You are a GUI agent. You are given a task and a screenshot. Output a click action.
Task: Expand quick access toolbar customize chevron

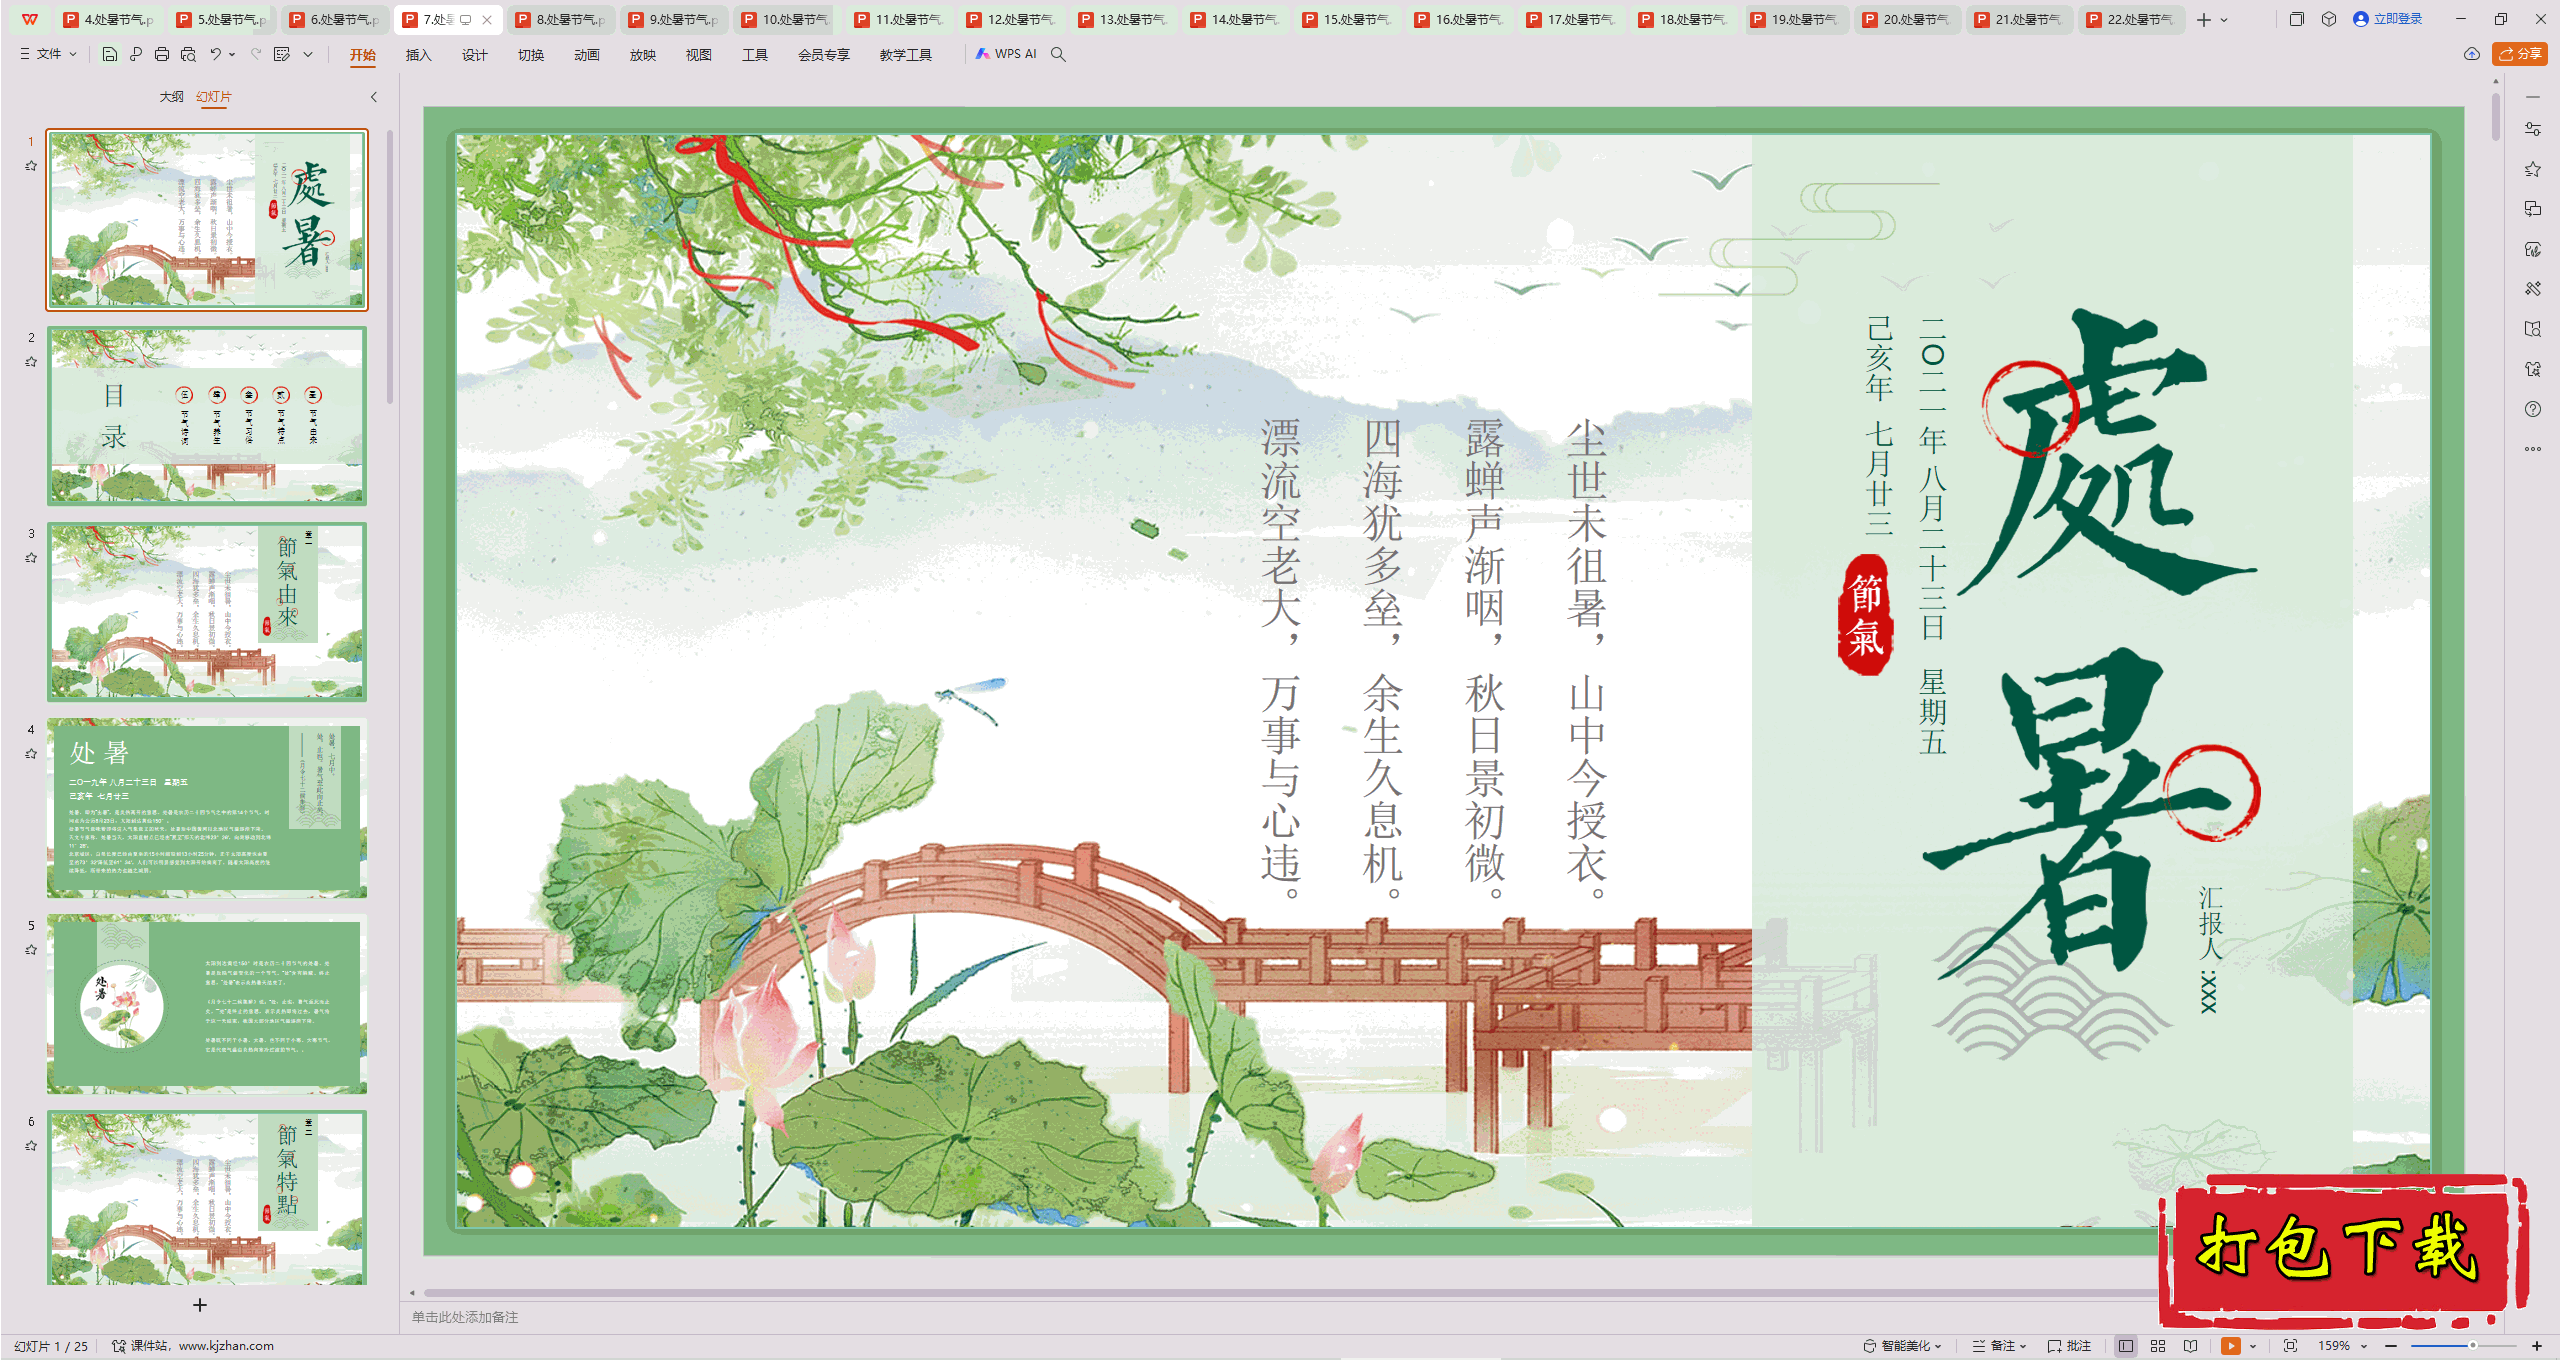pyautogui.click(x=308, y=54)
